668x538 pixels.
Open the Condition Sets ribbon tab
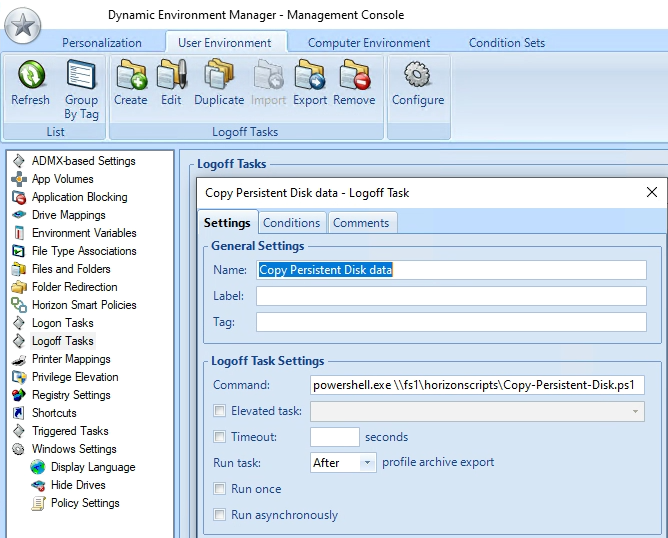[x=507, y=43]
